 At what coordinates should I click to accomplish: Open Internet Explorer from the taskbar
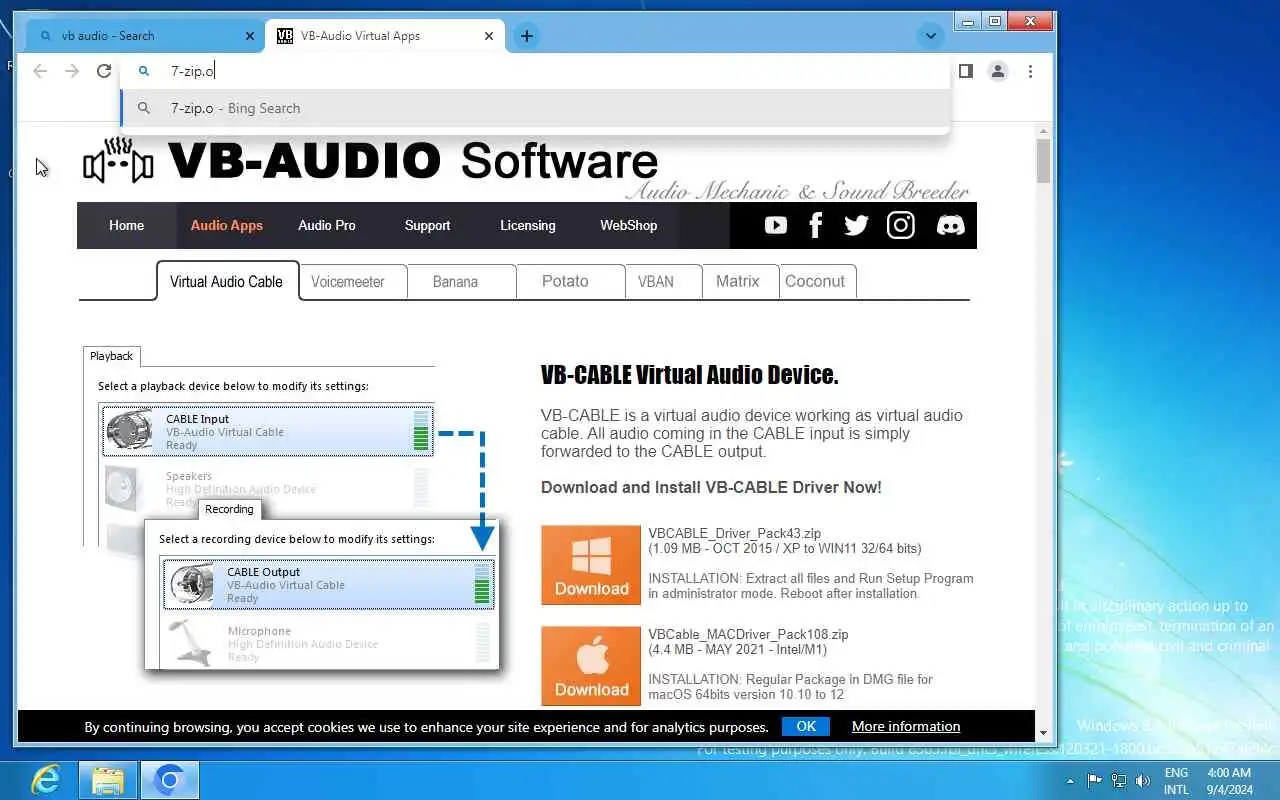pyautogui.click(x=46, y=780)
